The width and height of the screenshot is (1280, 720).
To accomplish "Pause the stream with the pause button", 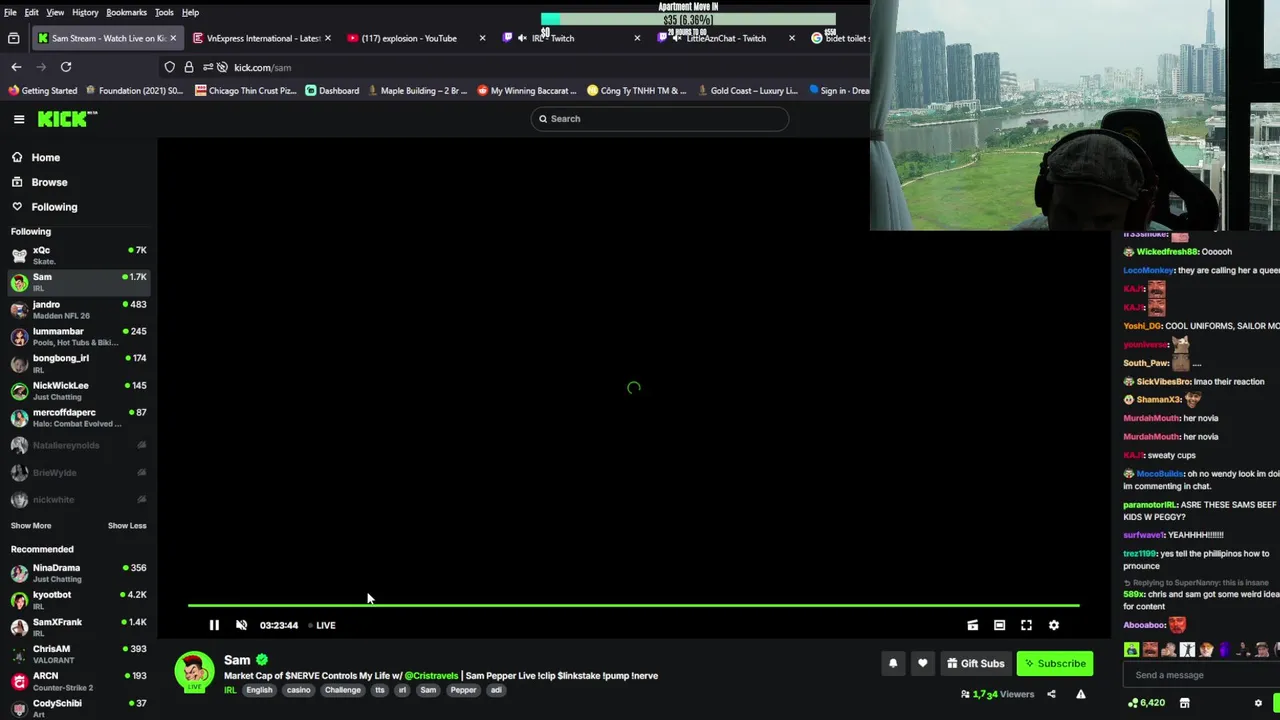I will (214, 625).
